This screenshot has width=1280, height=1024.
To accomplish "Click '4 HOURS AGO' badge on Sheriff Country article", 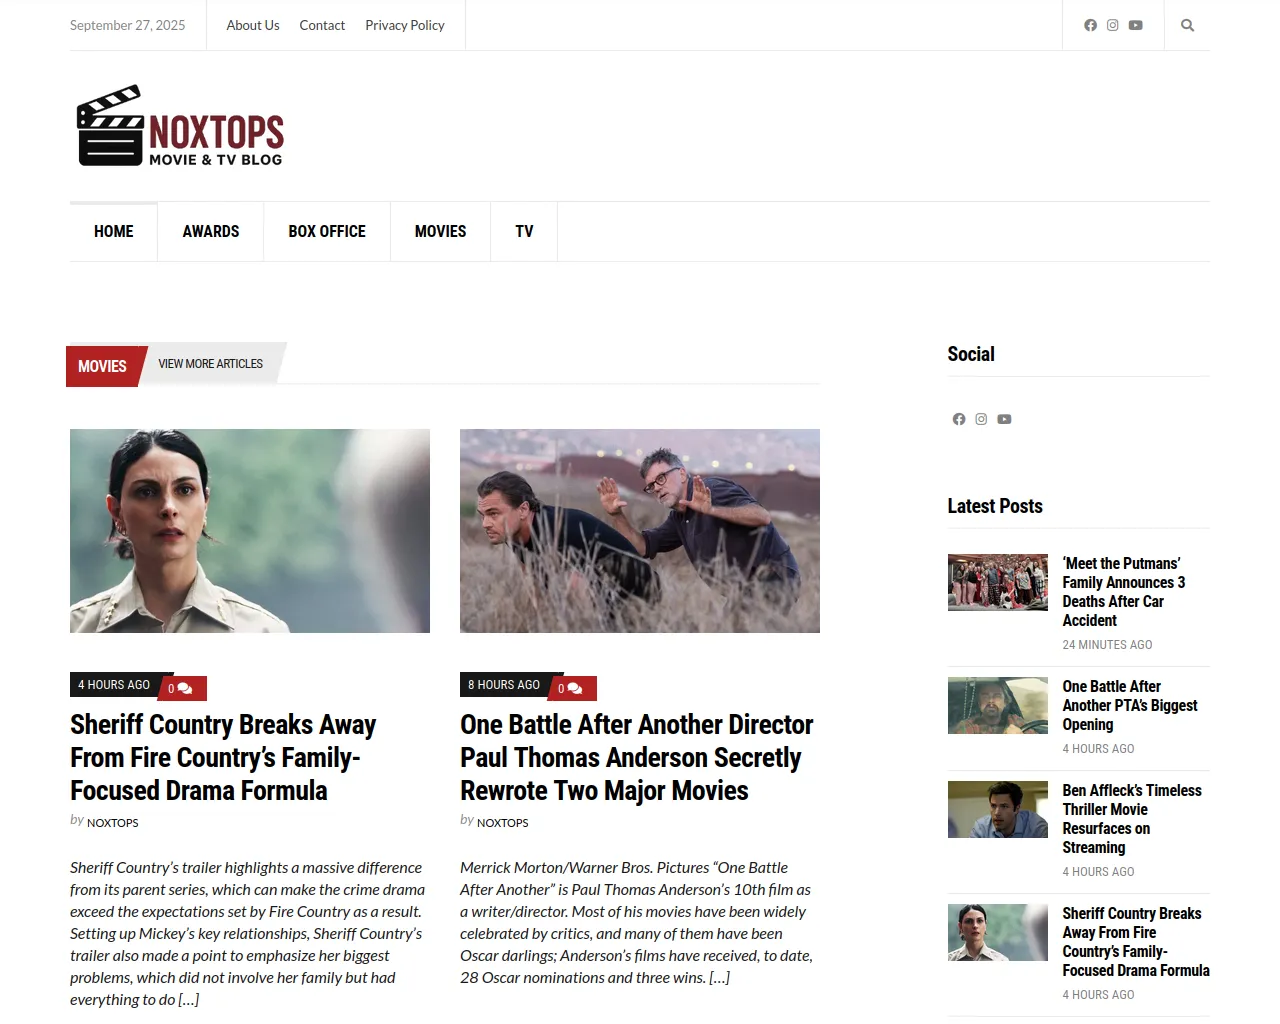I will (114, 685).
